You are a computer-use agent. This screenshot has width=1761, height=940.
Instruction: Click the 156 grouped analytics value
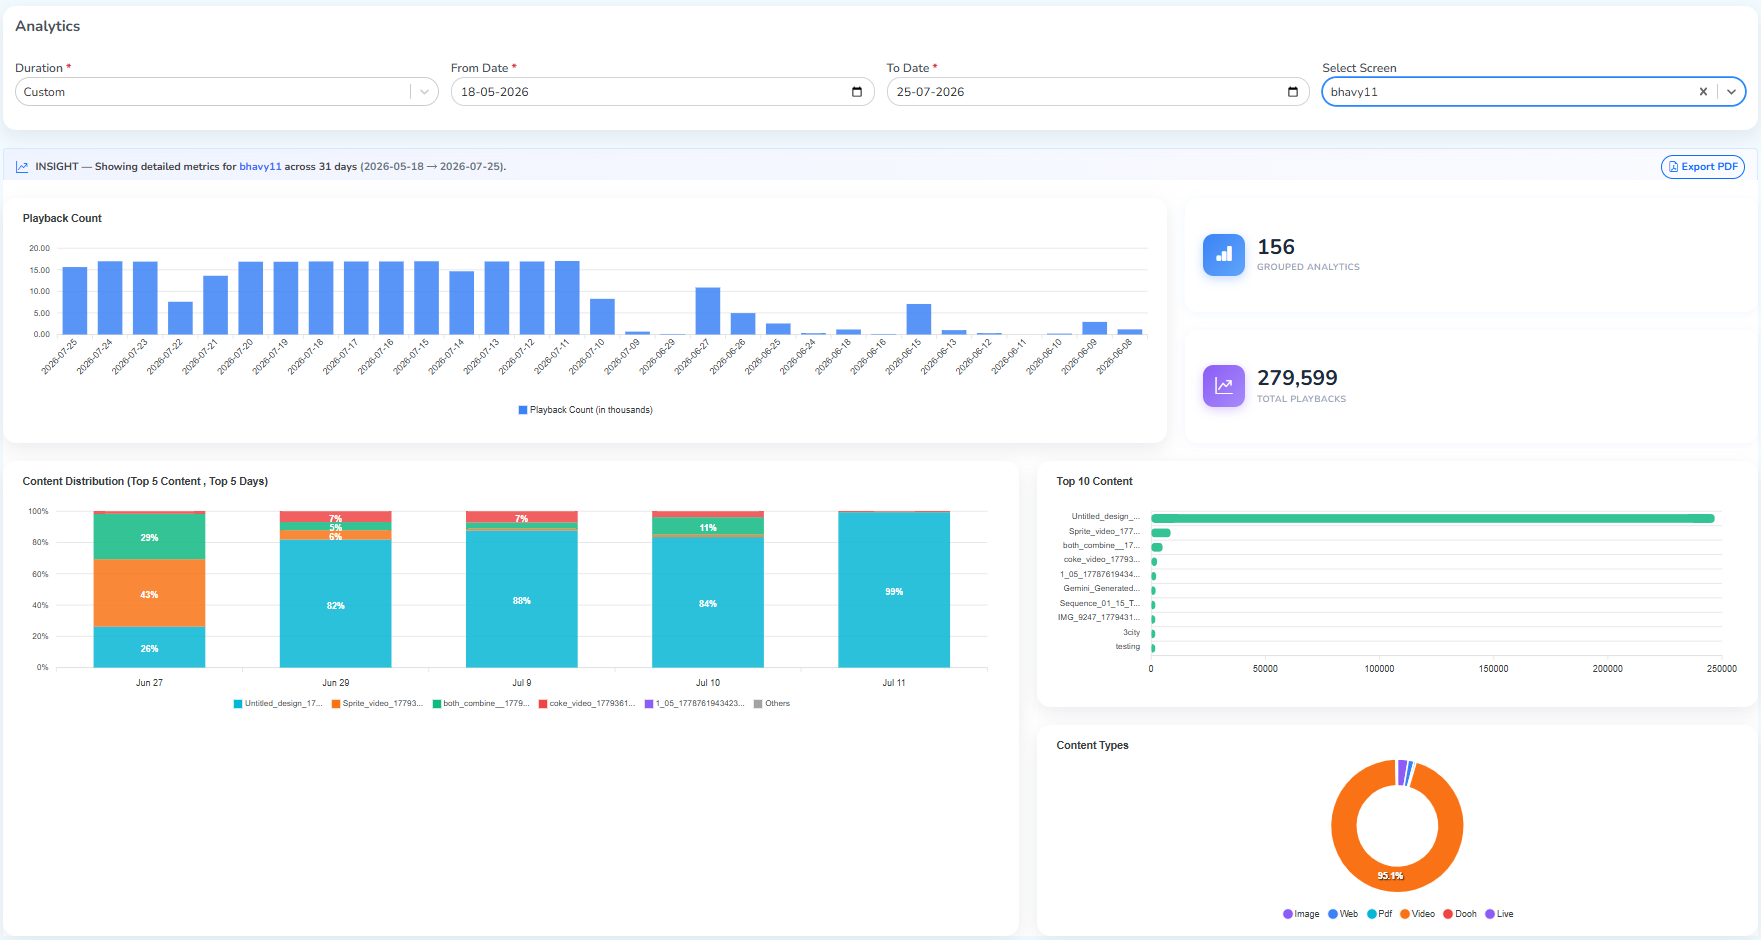point(1276,247)
